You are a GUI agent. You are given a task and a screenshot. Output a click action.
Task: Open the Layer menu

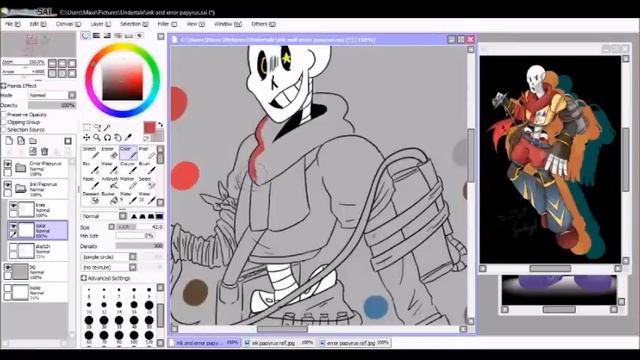click(100, 24)
